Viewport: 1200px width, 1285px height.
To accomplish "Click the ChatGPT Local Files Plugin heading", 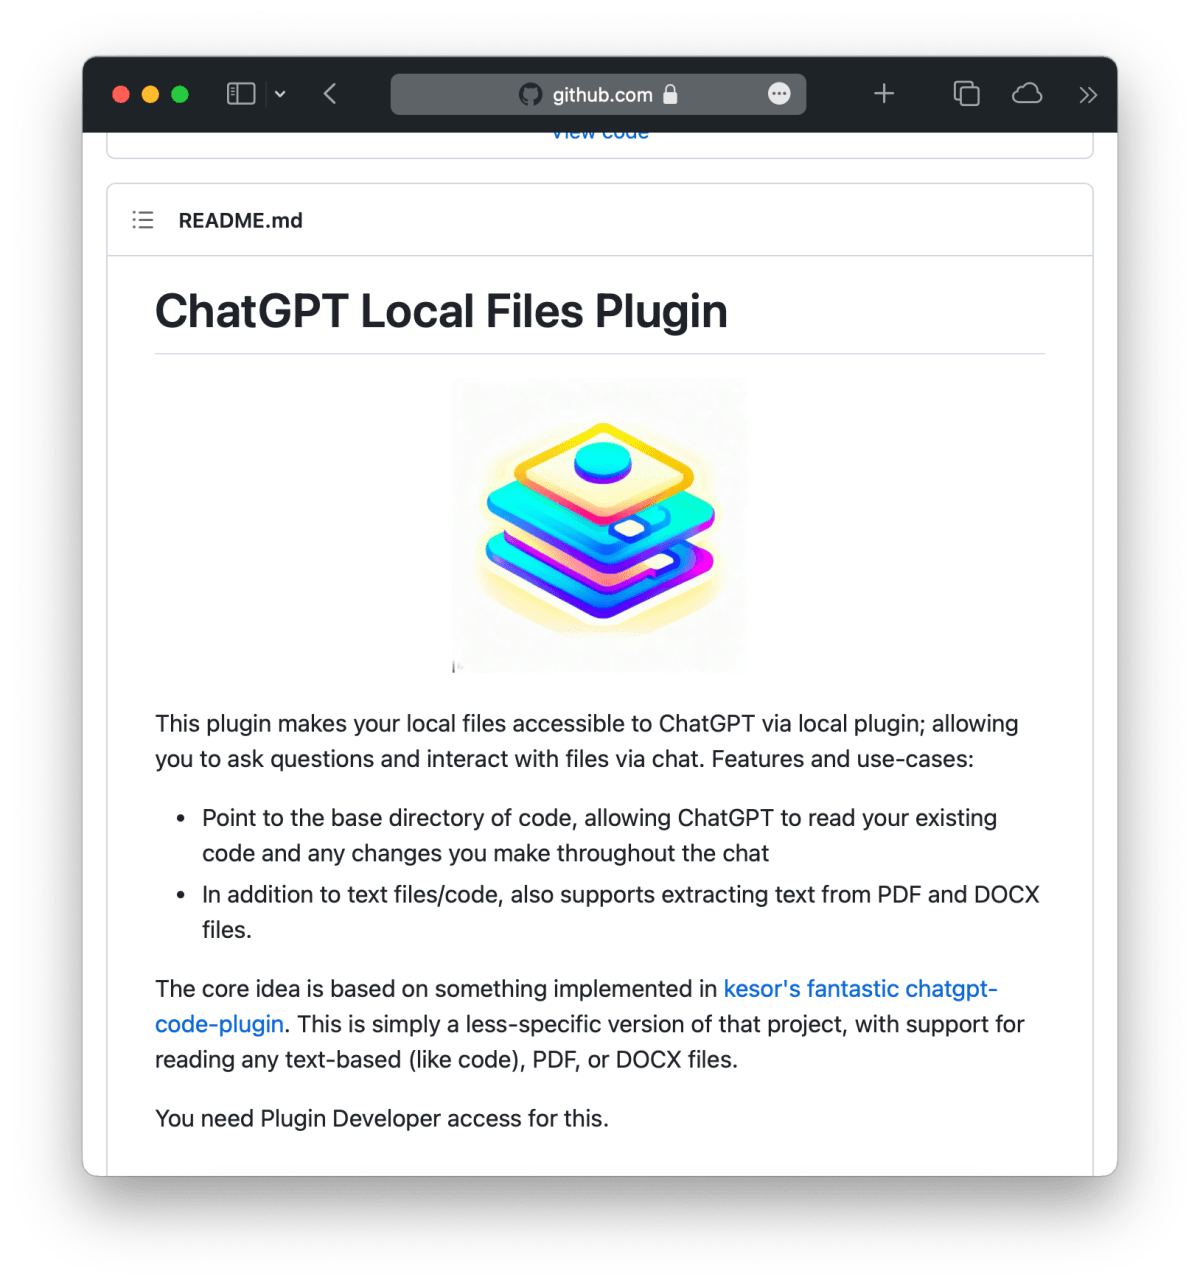I will [441, 311].
